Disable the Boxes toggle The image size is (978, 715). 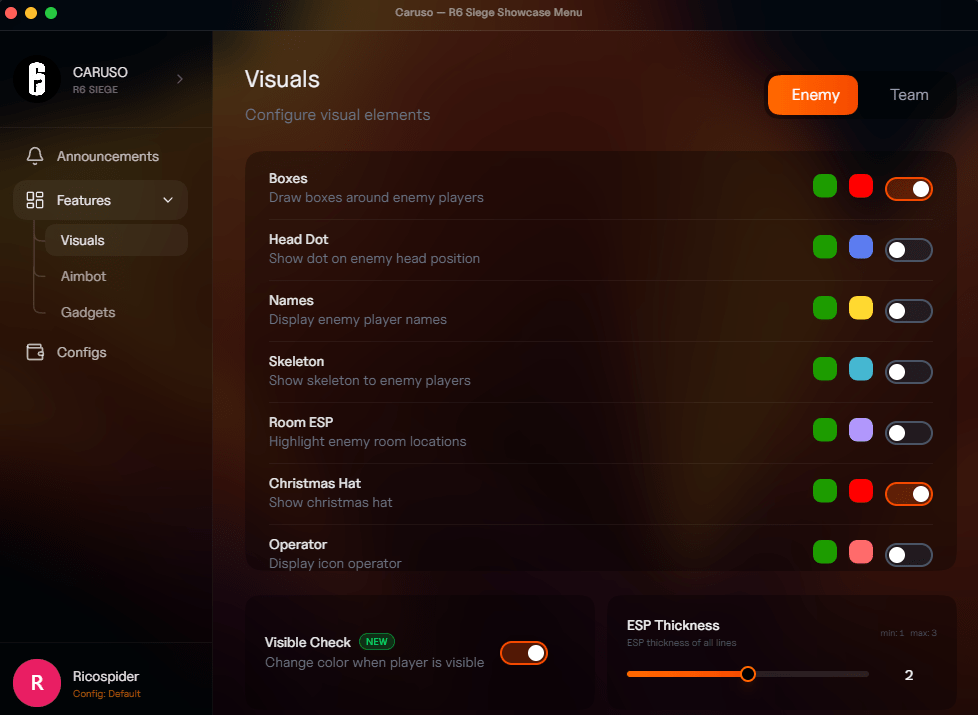click(909, 189)
